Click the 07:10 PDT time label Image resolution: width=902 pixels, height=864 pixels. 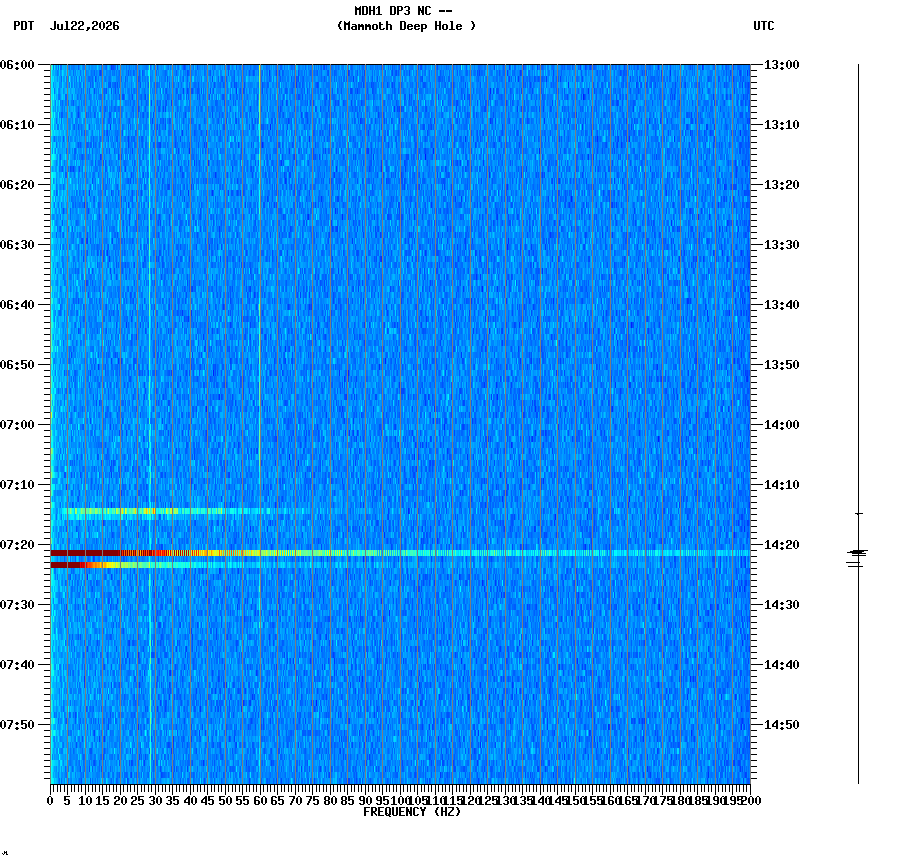17,485
